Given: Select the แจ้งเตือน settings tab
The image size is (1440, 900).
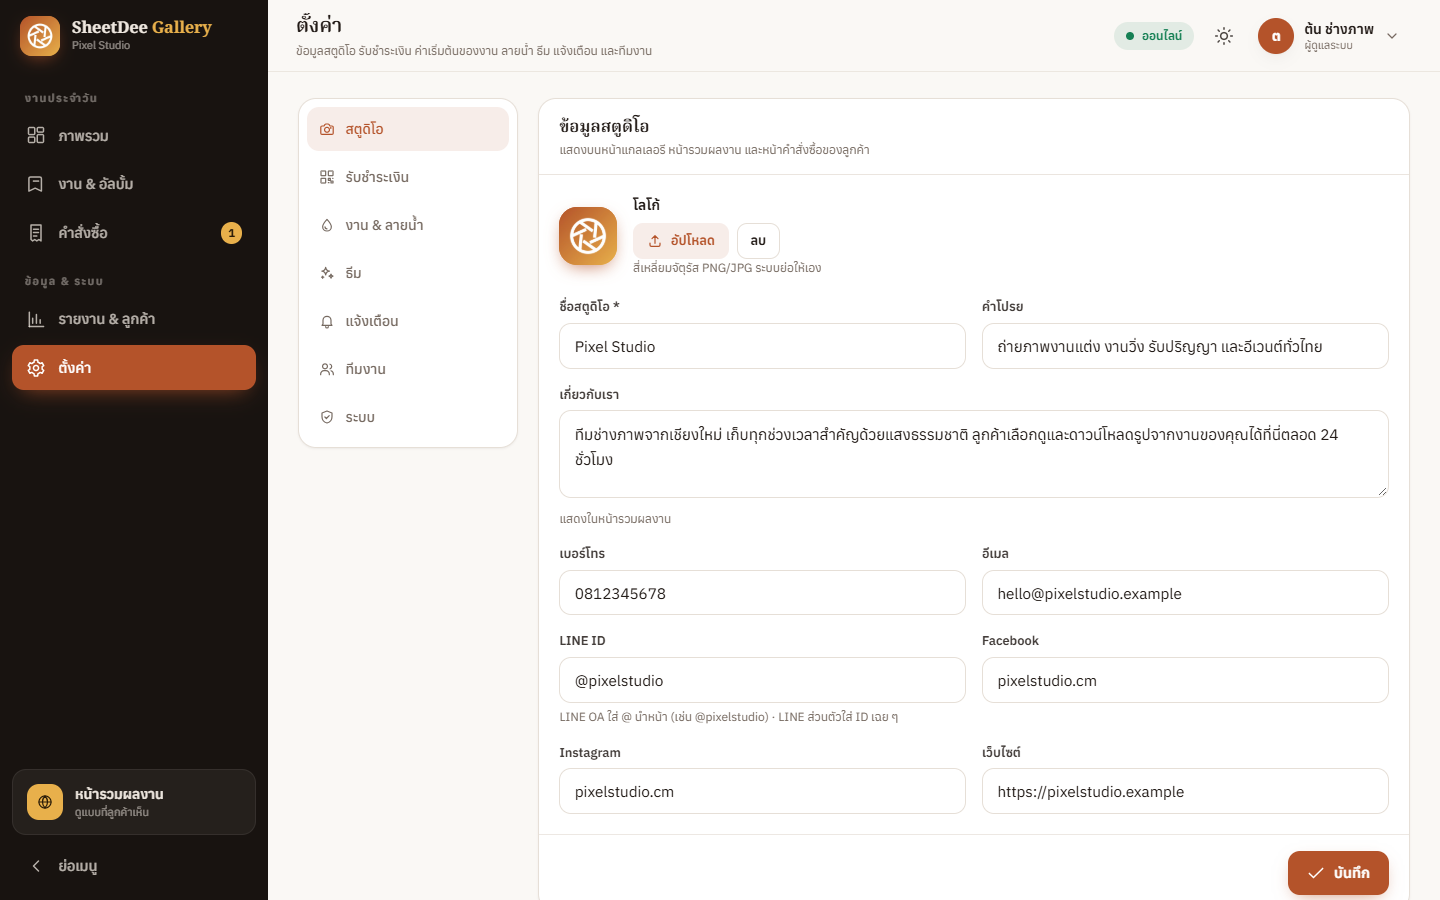Looking at the screenshot, I should point(408,321).
